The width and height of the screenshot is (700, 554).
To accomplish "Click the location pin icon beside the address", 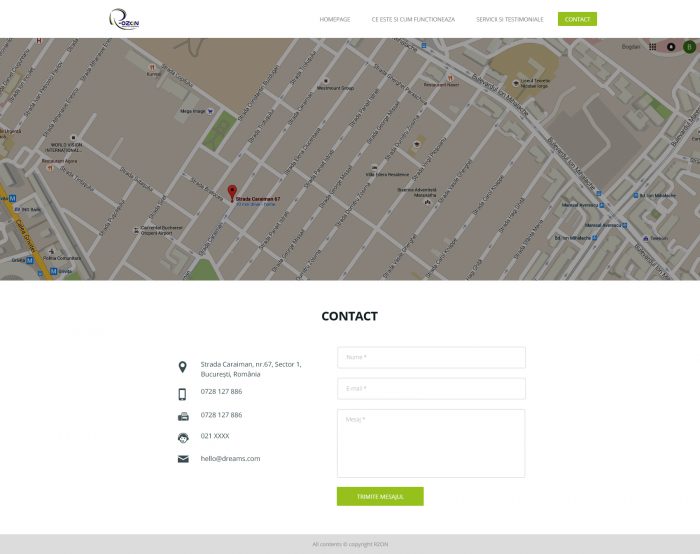I will 183,367.
